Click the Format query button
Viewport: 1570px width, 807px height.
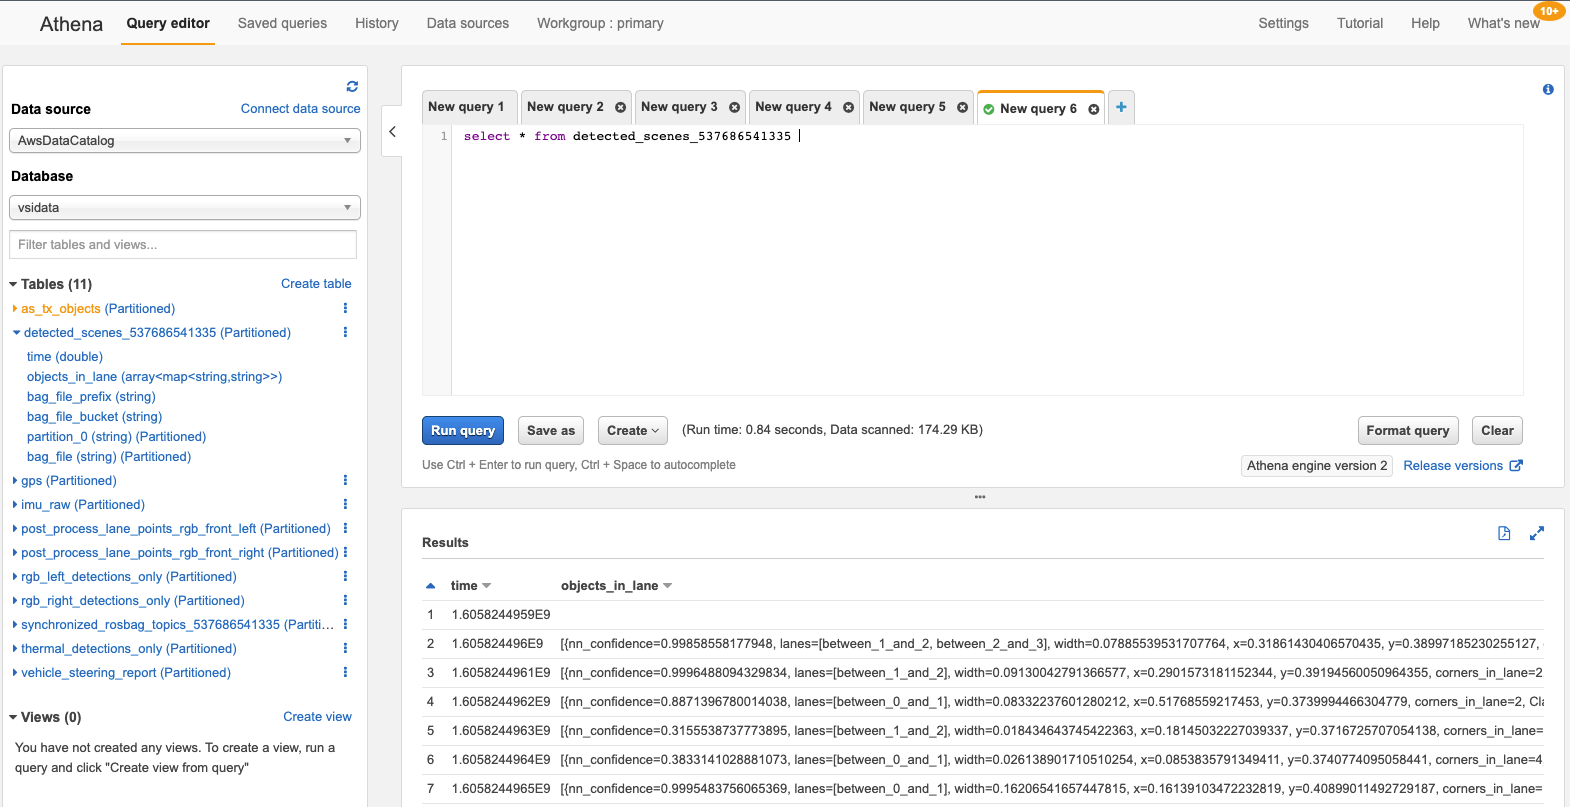(1408, 431)
